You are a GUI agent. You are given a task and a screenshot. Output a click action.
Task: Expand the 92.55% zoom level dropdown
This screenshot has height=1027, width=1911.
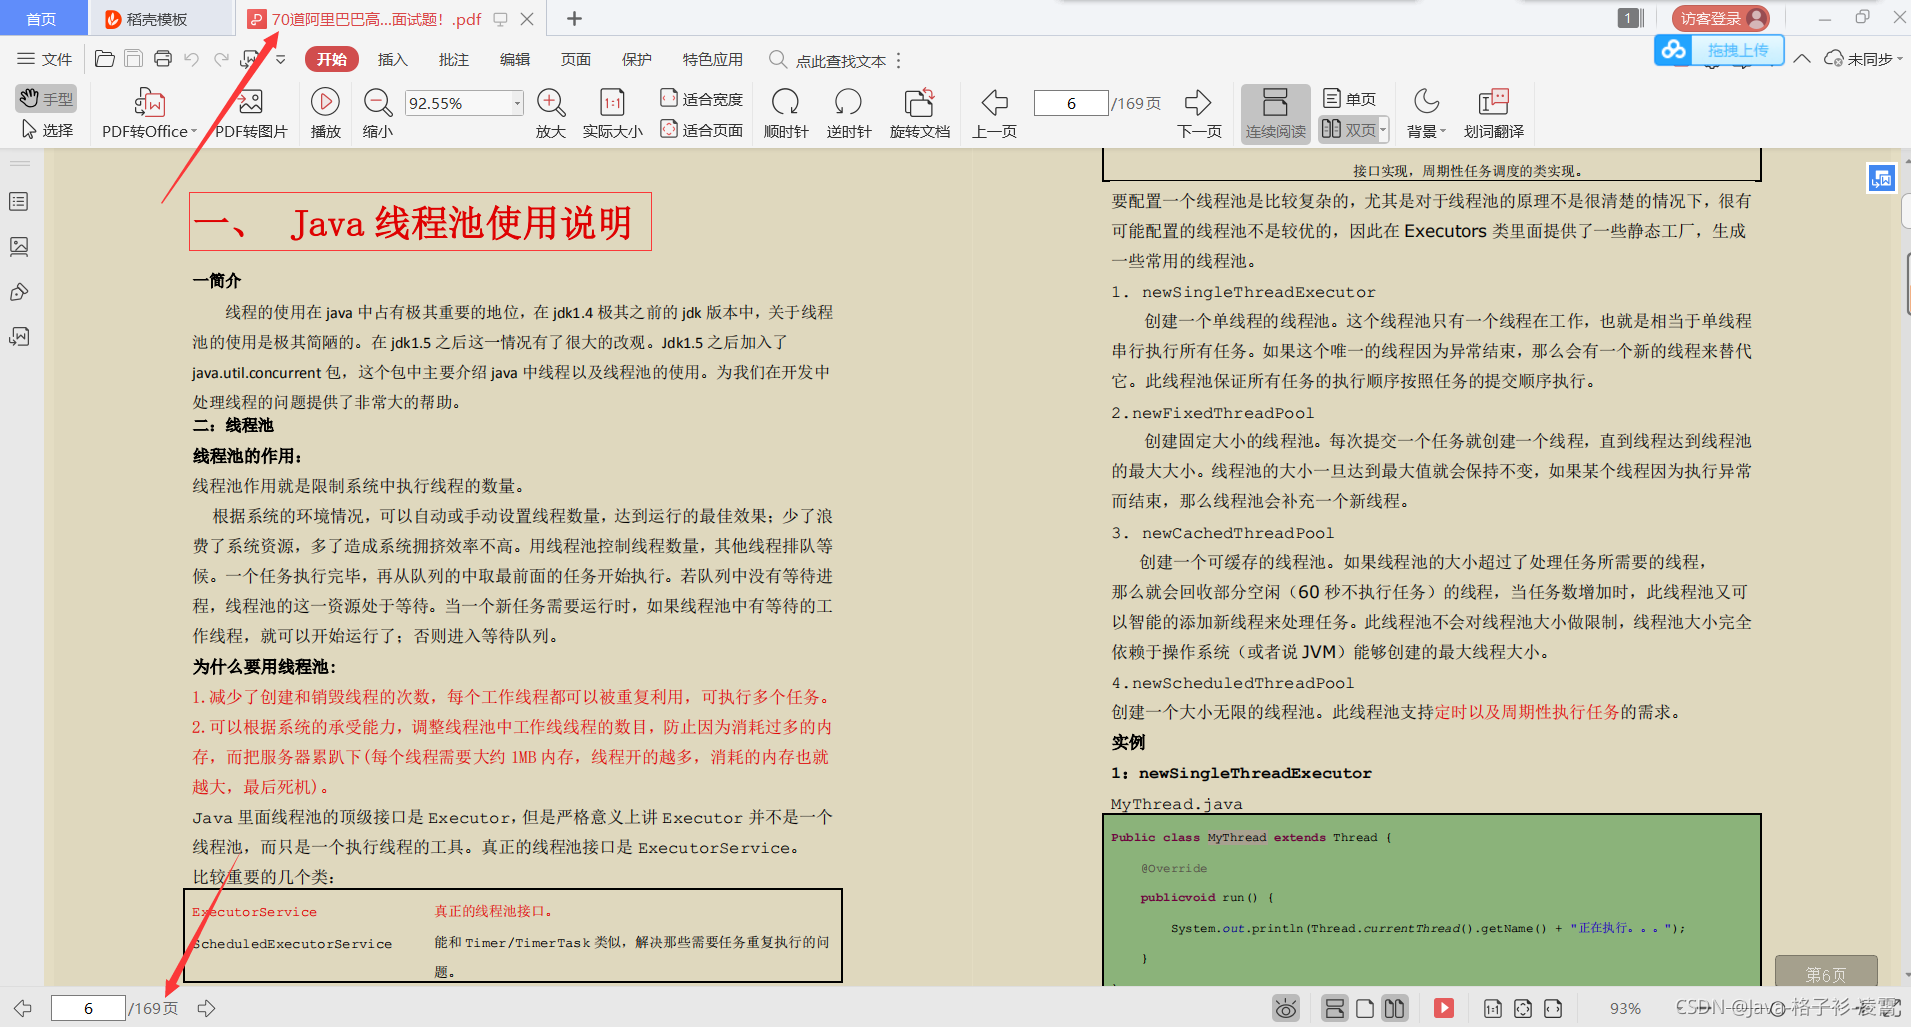(517, 103)
